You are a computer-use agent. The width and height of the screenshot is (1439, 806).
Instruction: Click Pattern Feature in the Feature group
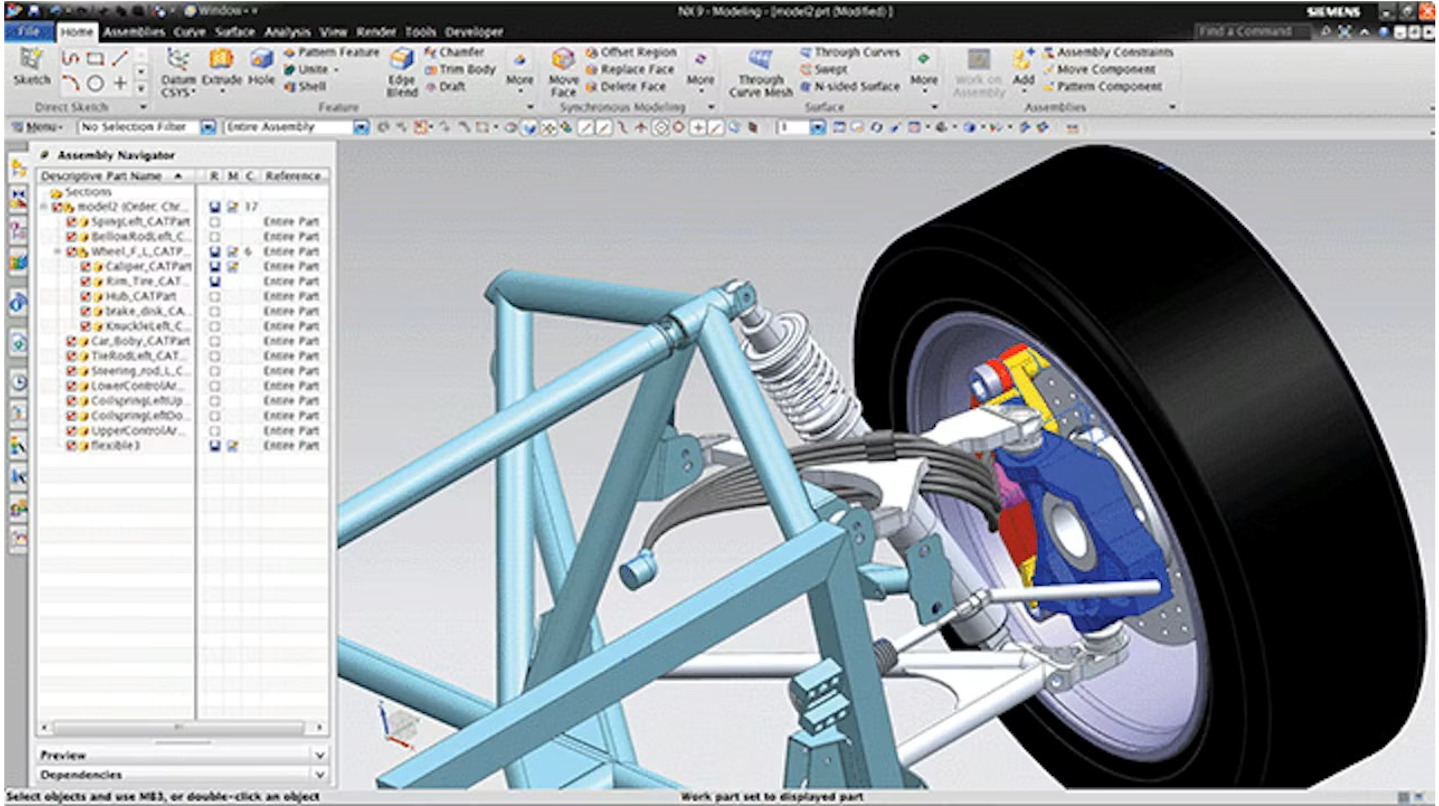pyautogui.click(x=331, y=52)
